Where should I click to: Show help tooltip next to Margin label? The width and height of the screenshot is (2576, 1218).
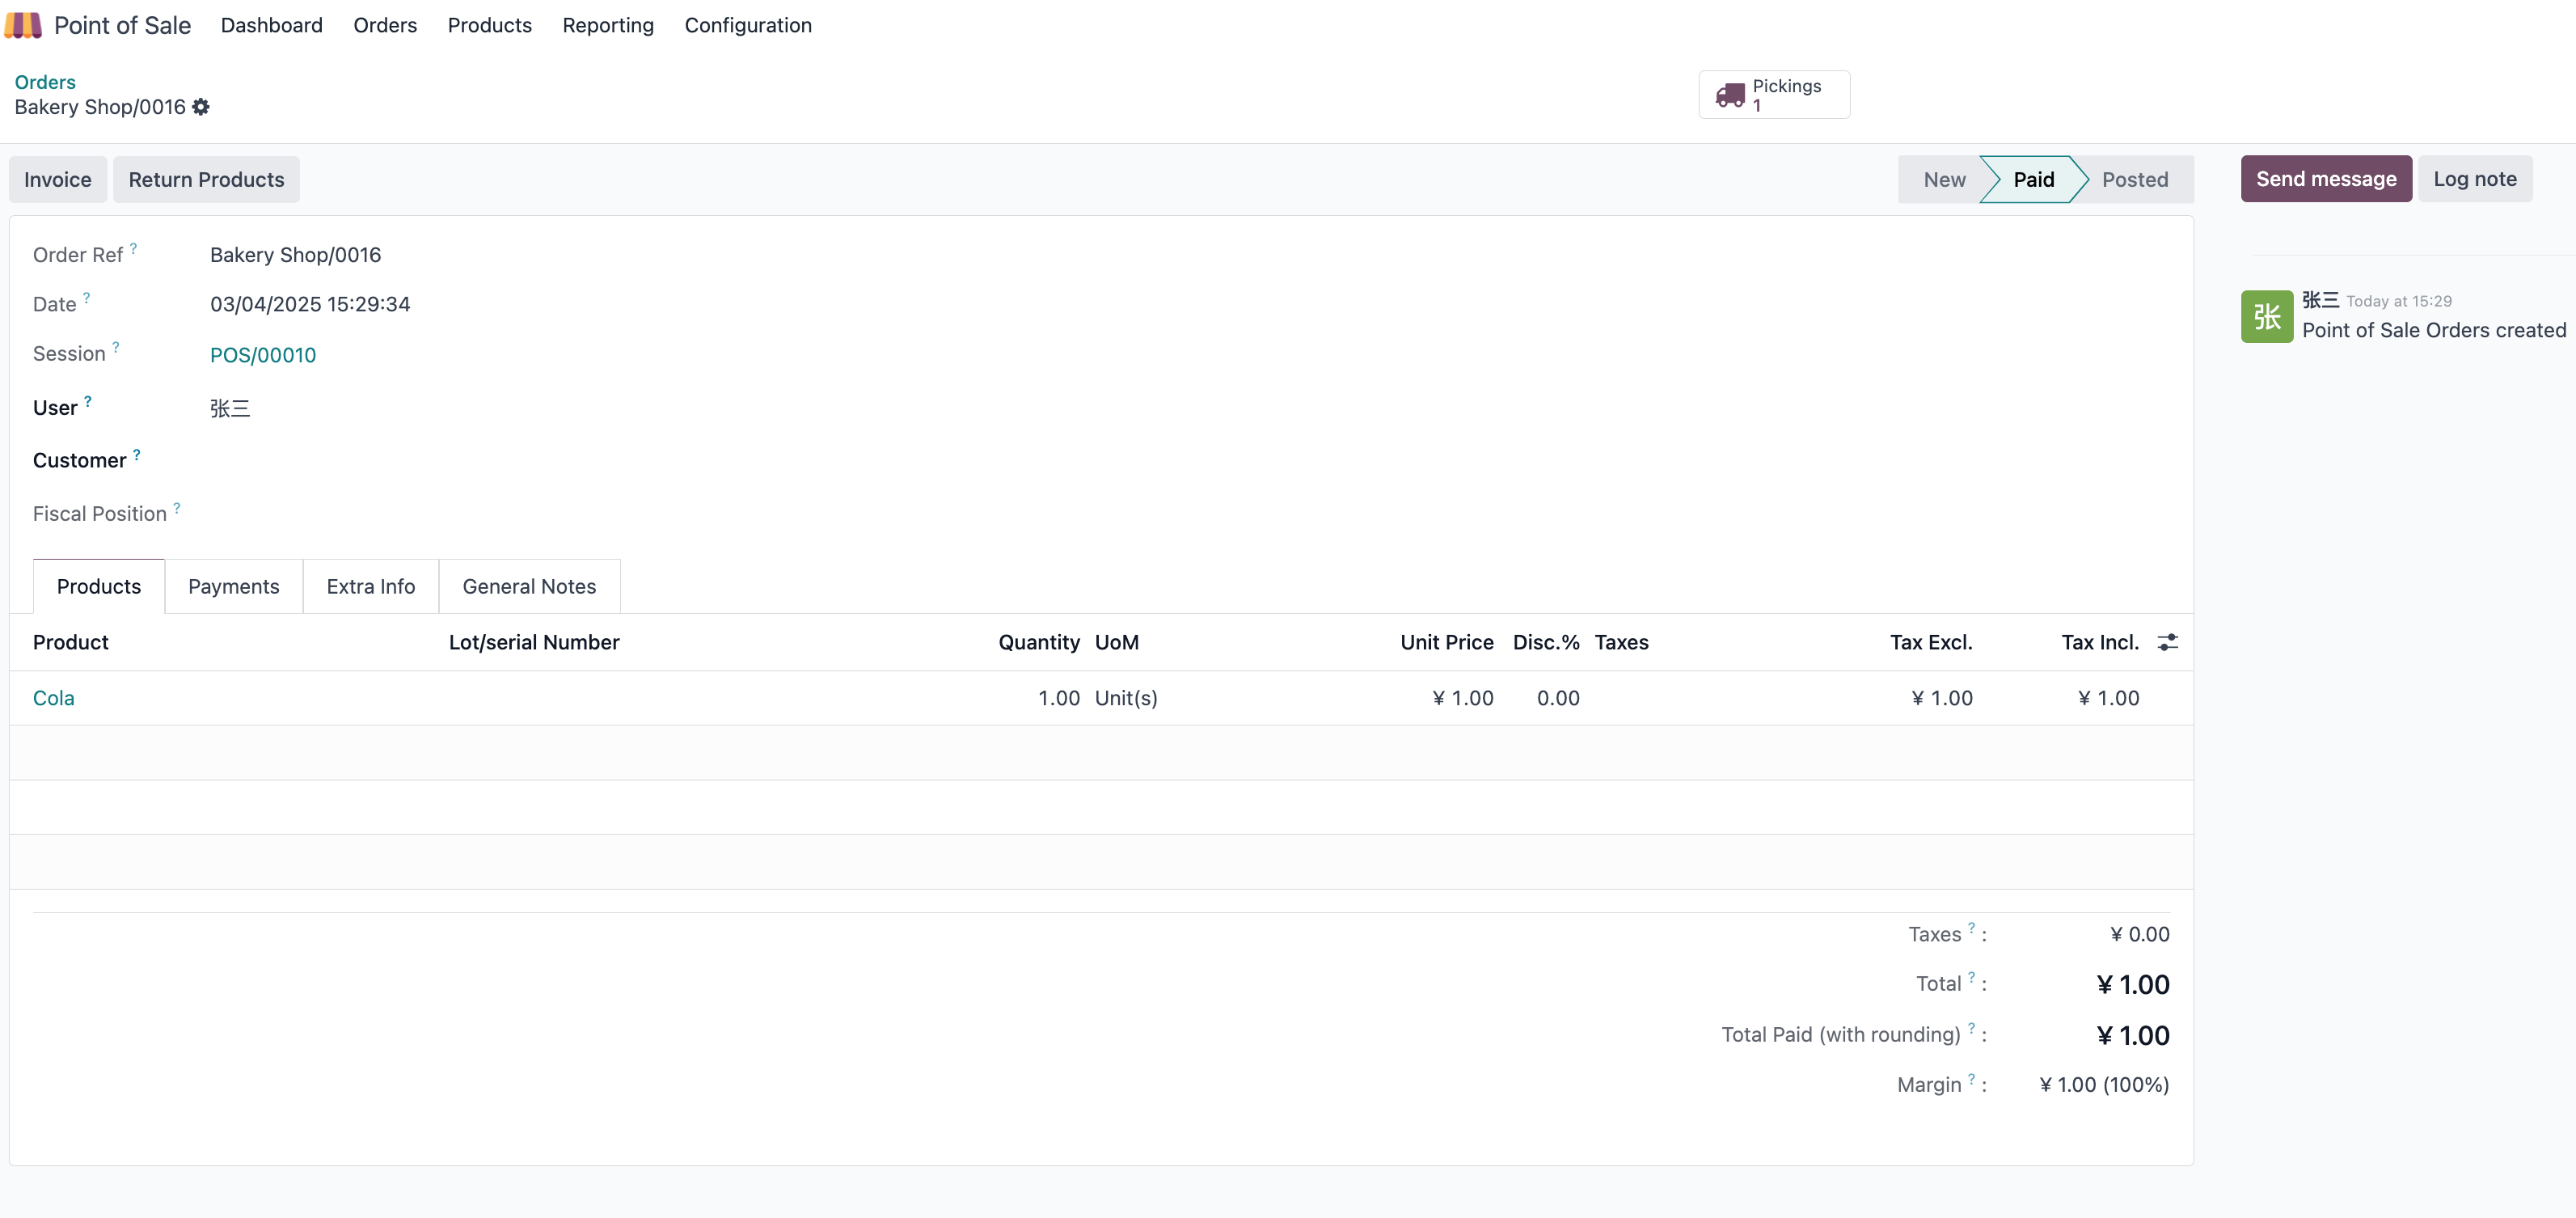[1971, 1078]
